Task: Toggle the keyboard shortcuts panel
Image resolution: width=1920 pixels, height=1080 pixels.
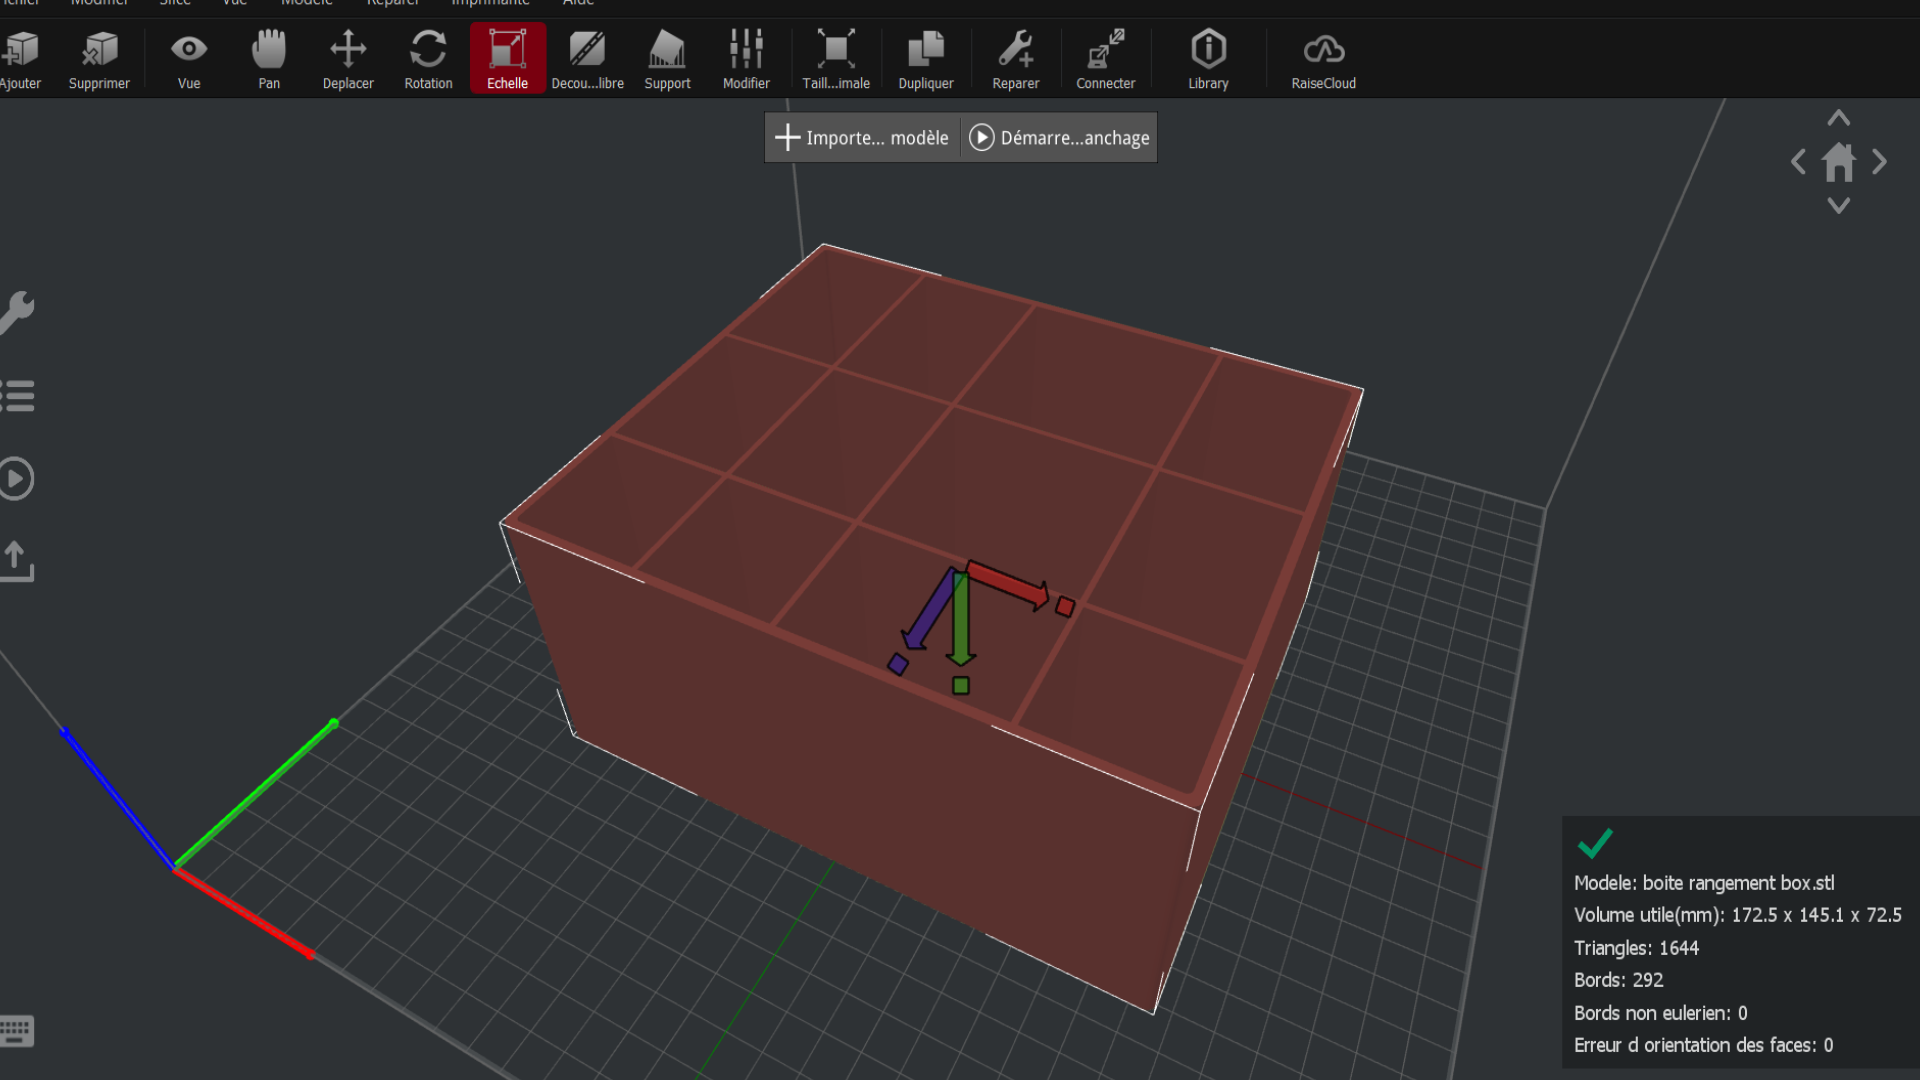Action: [16, 1030]
